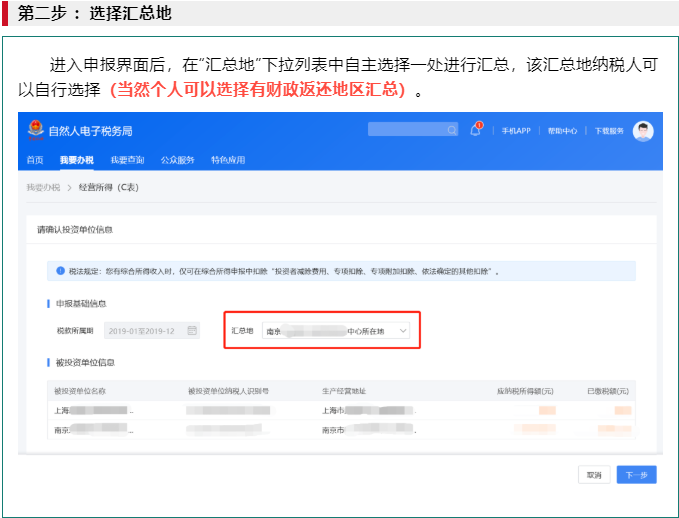Click the search magnifier icon
679x518 pixels.
point(452,130)
